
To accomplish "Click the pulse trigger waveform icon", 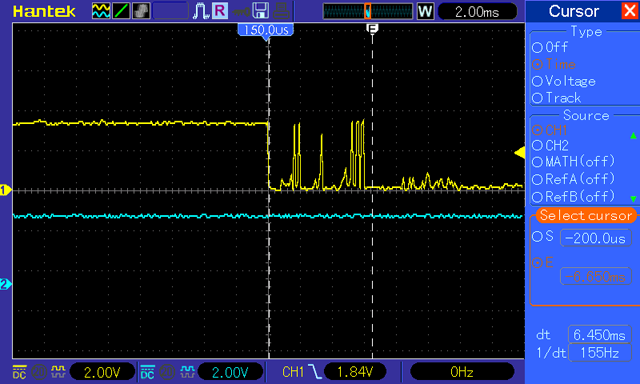I will point(201,11).
